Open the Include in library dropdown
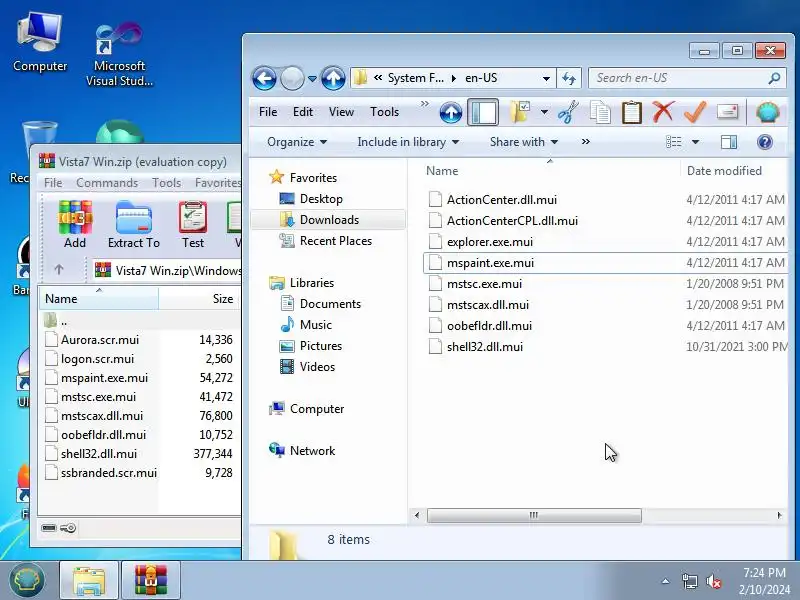This screenshot has width=800, height=600. coord(408,142)
